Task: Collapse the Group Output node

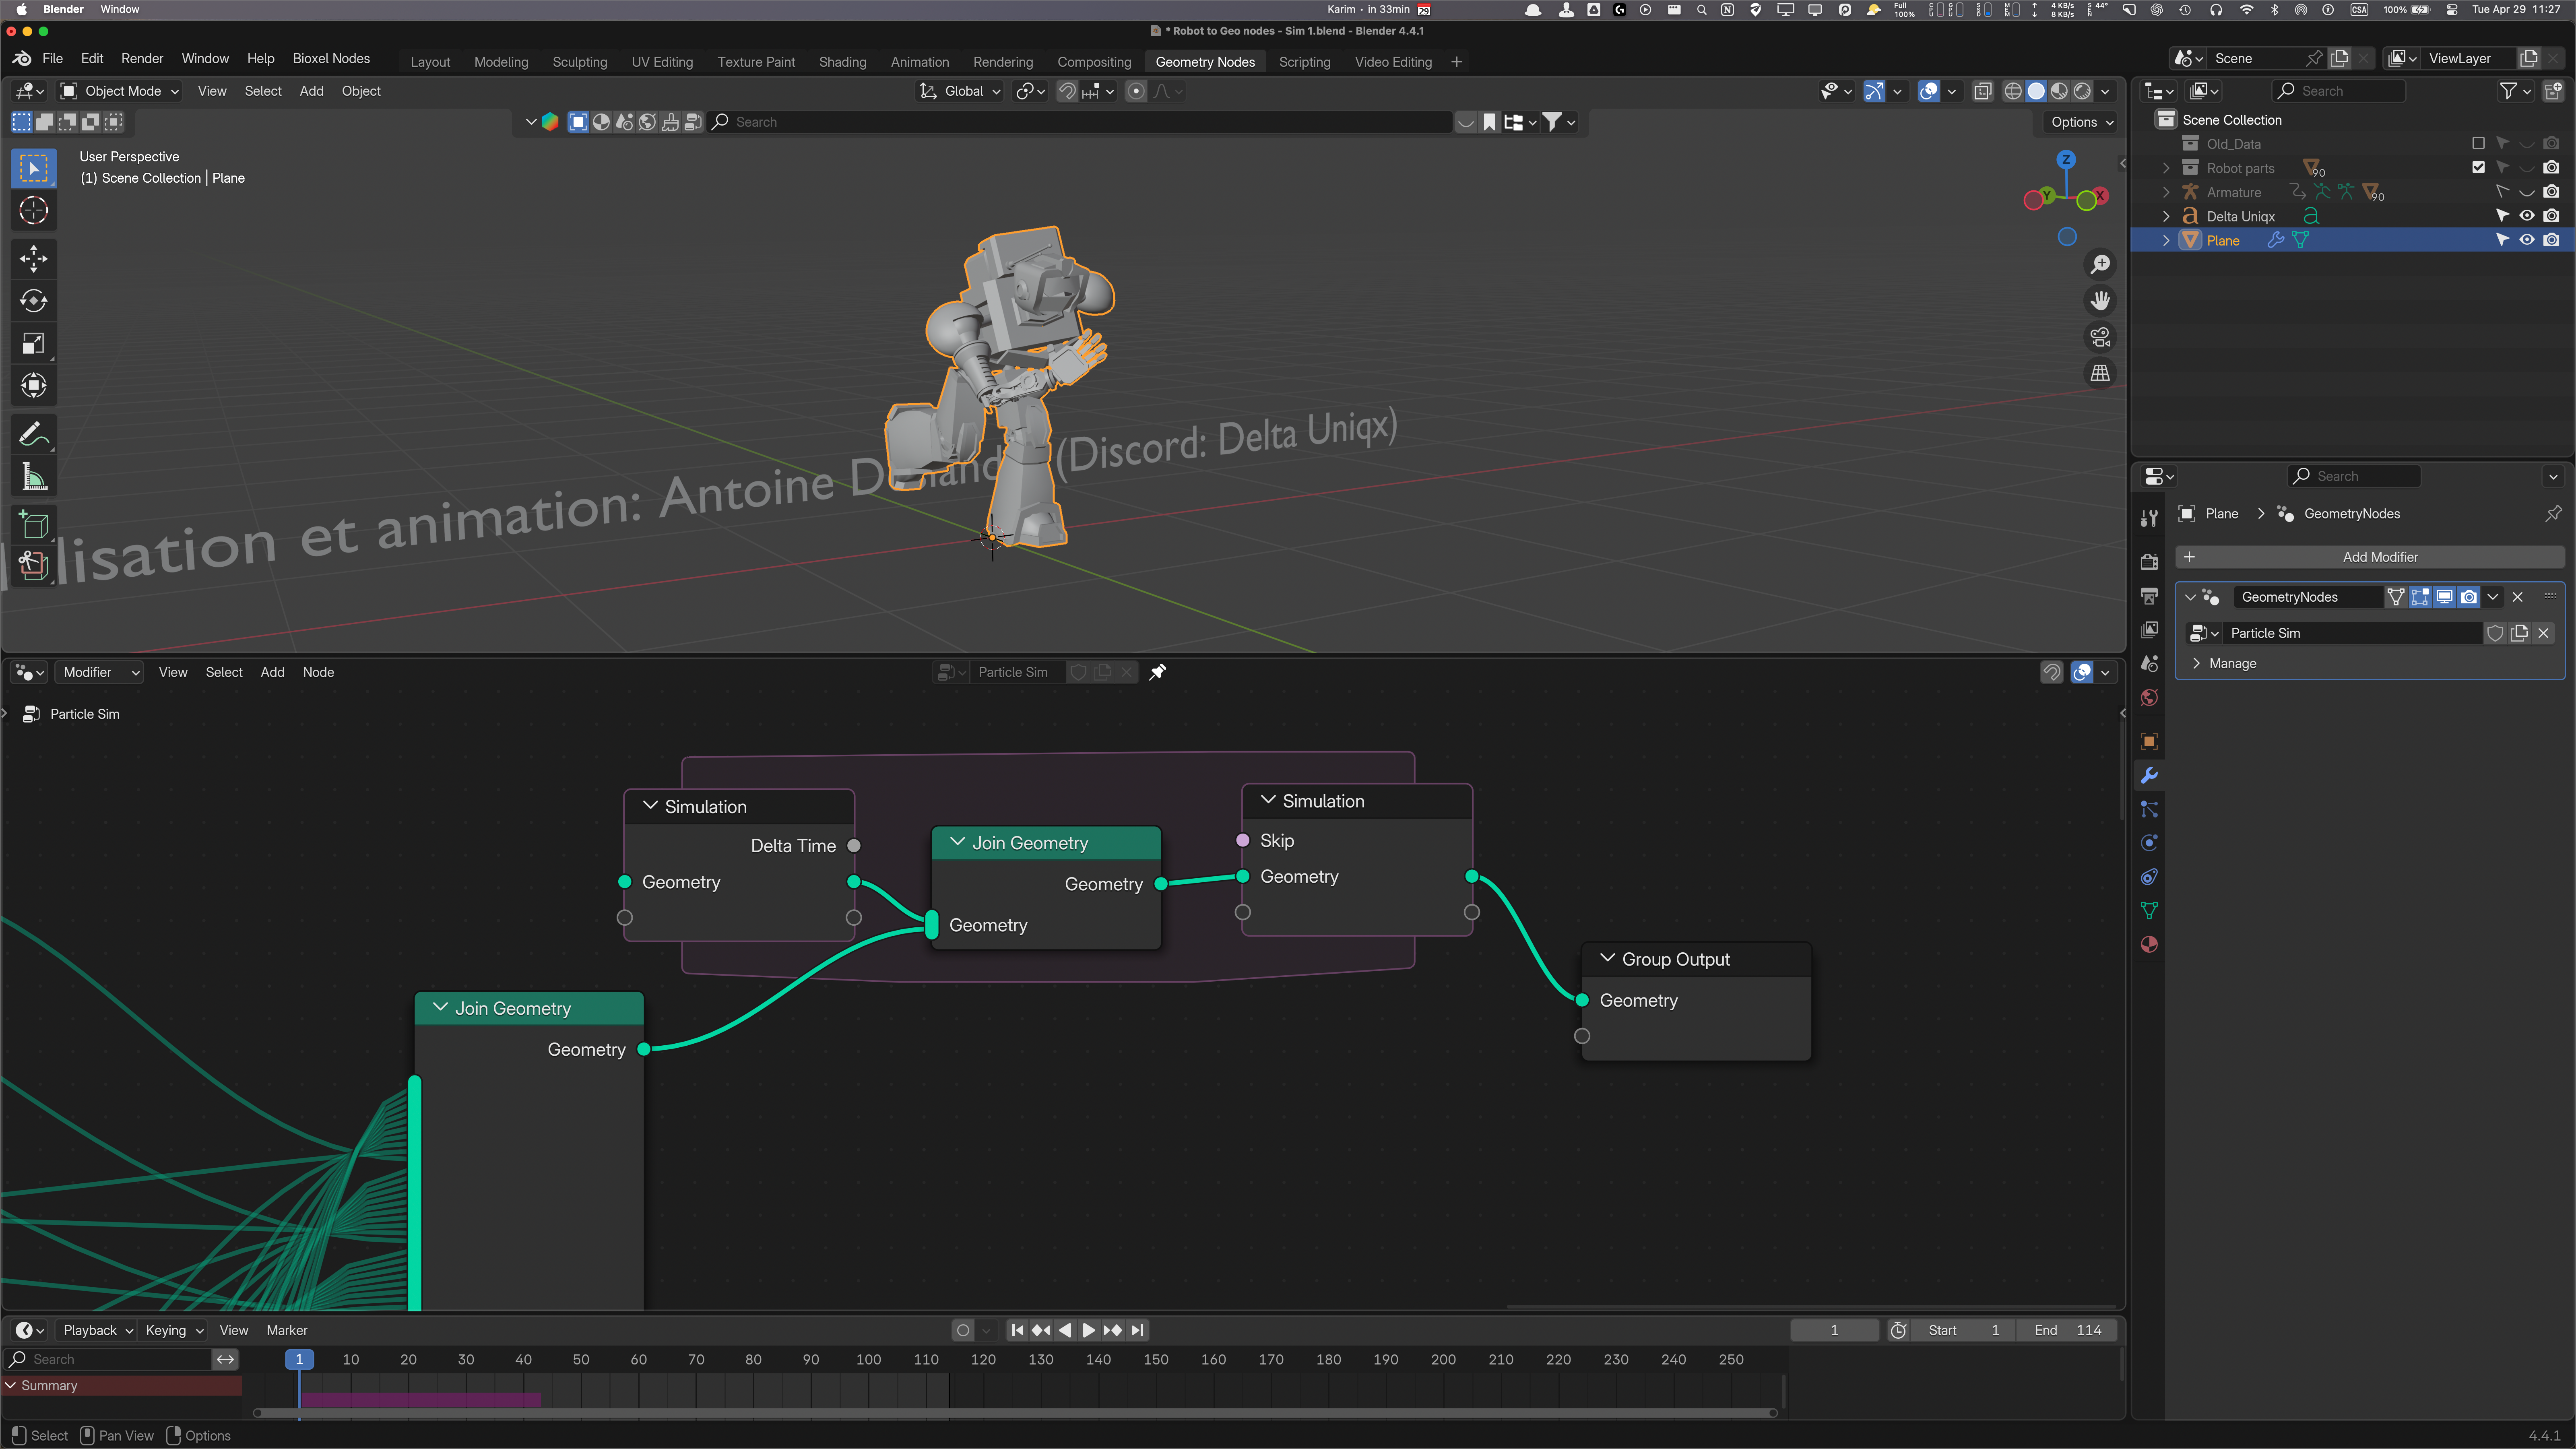Action: [x=1608, y=959]
